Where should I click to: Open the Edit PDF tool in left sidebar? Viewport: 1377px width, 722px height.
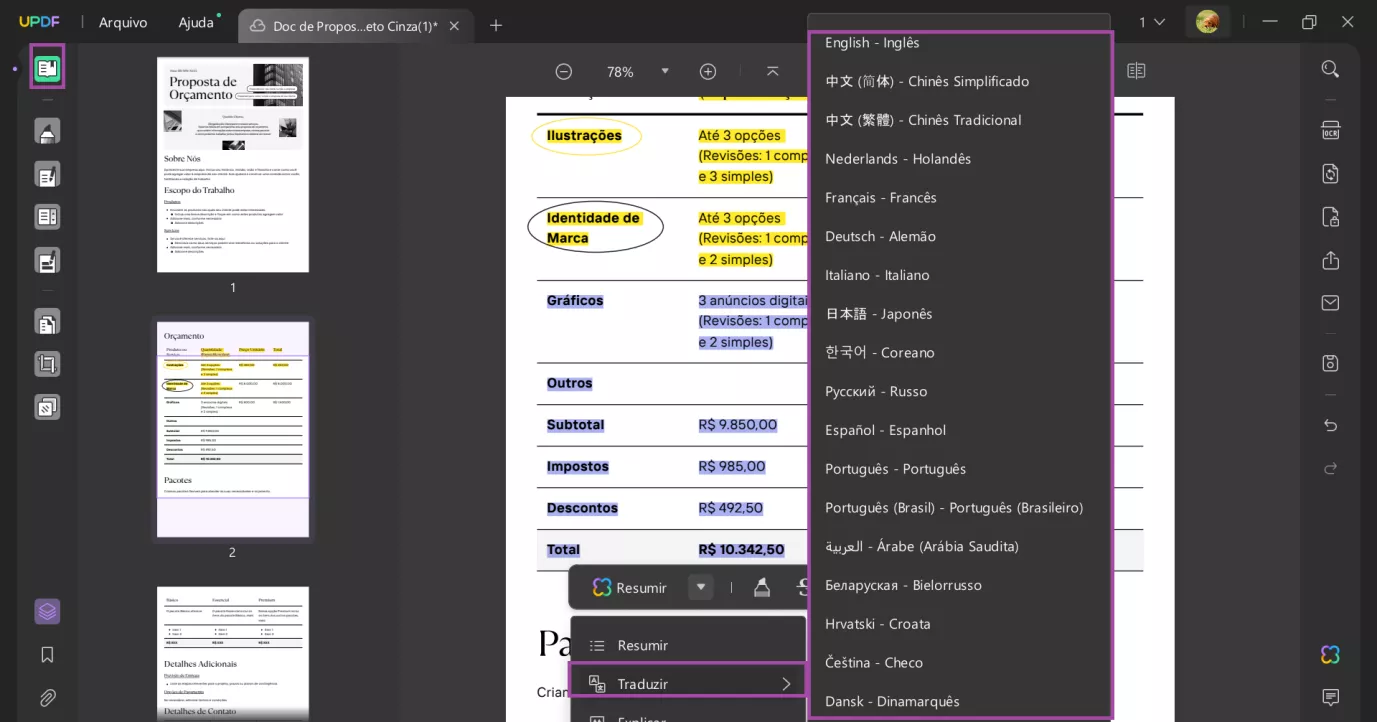[47, 175]
